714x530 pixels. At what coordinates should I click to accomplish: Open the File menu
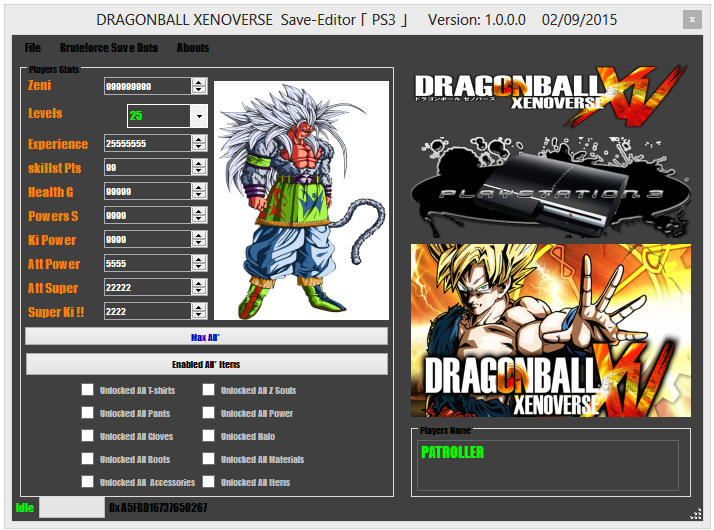33,47
